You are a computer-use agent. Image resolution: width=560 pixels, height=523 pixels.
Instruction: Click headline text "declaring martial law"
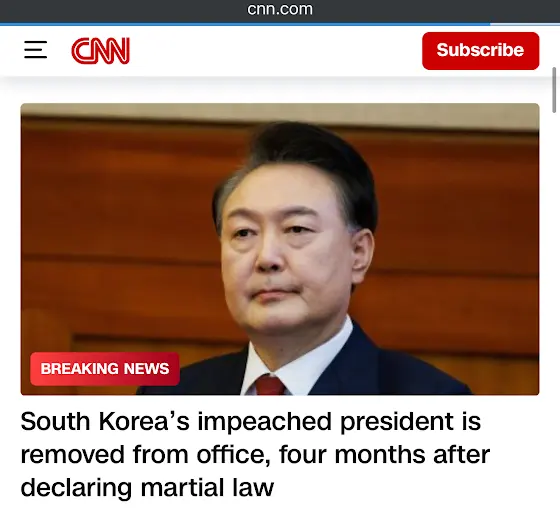pyautogui.click(x=147, y=488)
